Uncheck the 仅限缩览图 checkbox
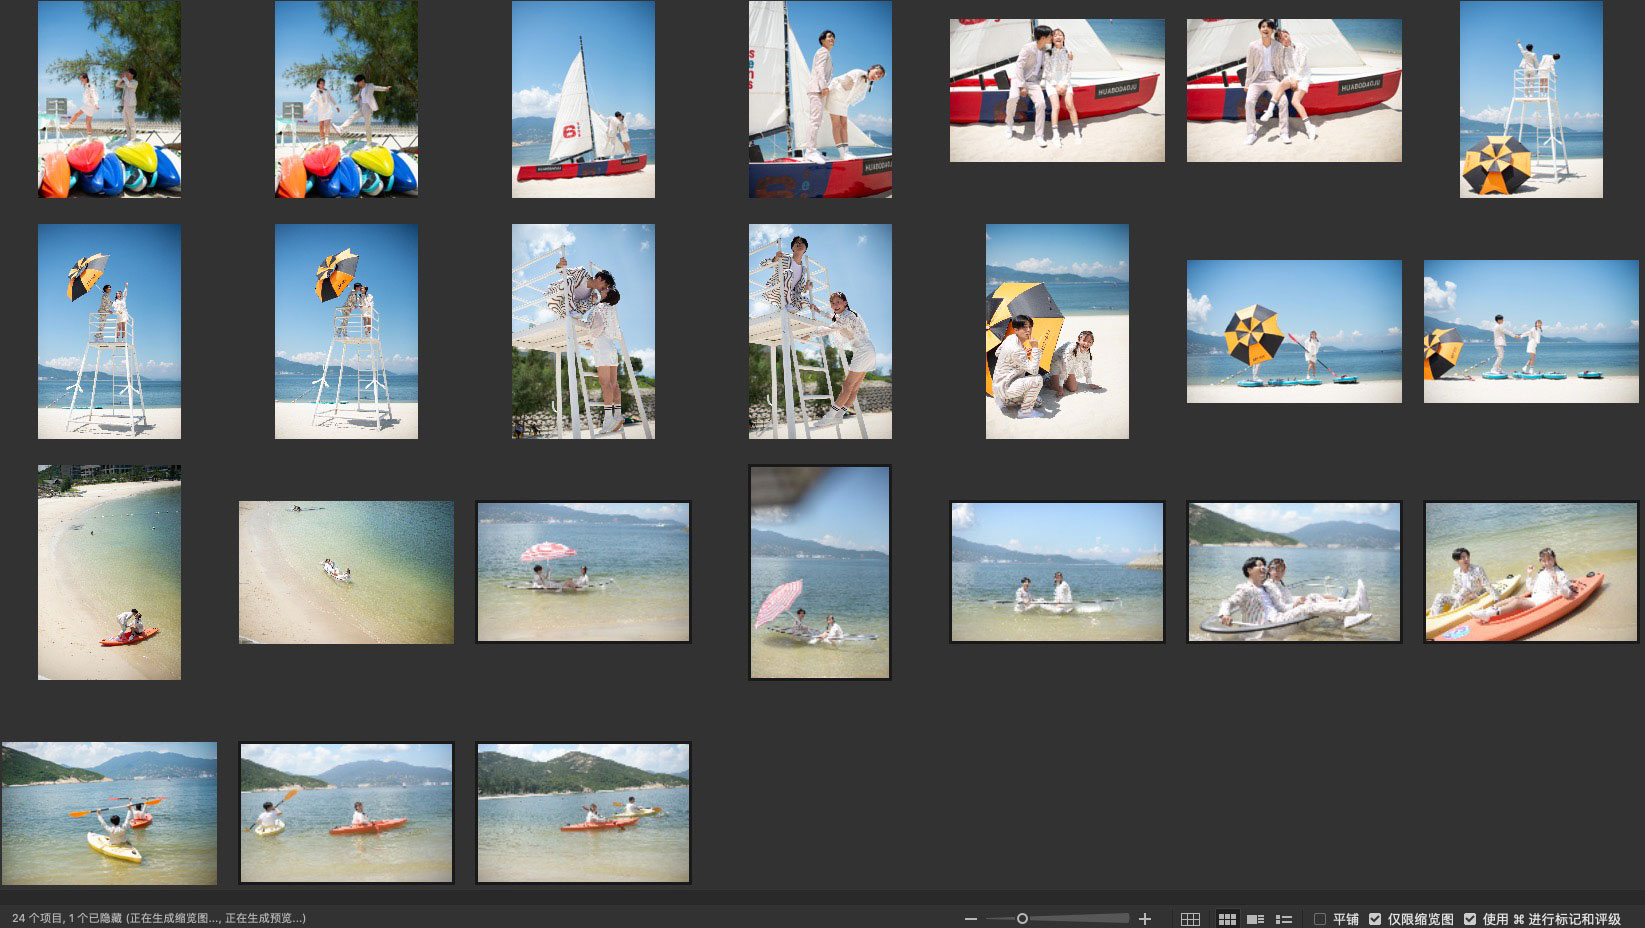The width and height of the screenshot is (1645, 928). (1375, 919)
